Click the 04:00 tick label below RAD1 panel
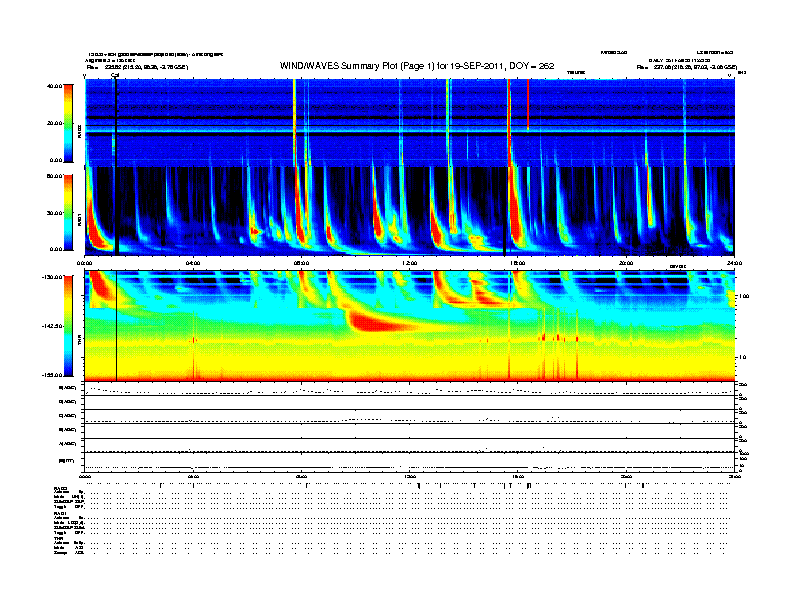792x612 pixels. click(x=193, y=263)
